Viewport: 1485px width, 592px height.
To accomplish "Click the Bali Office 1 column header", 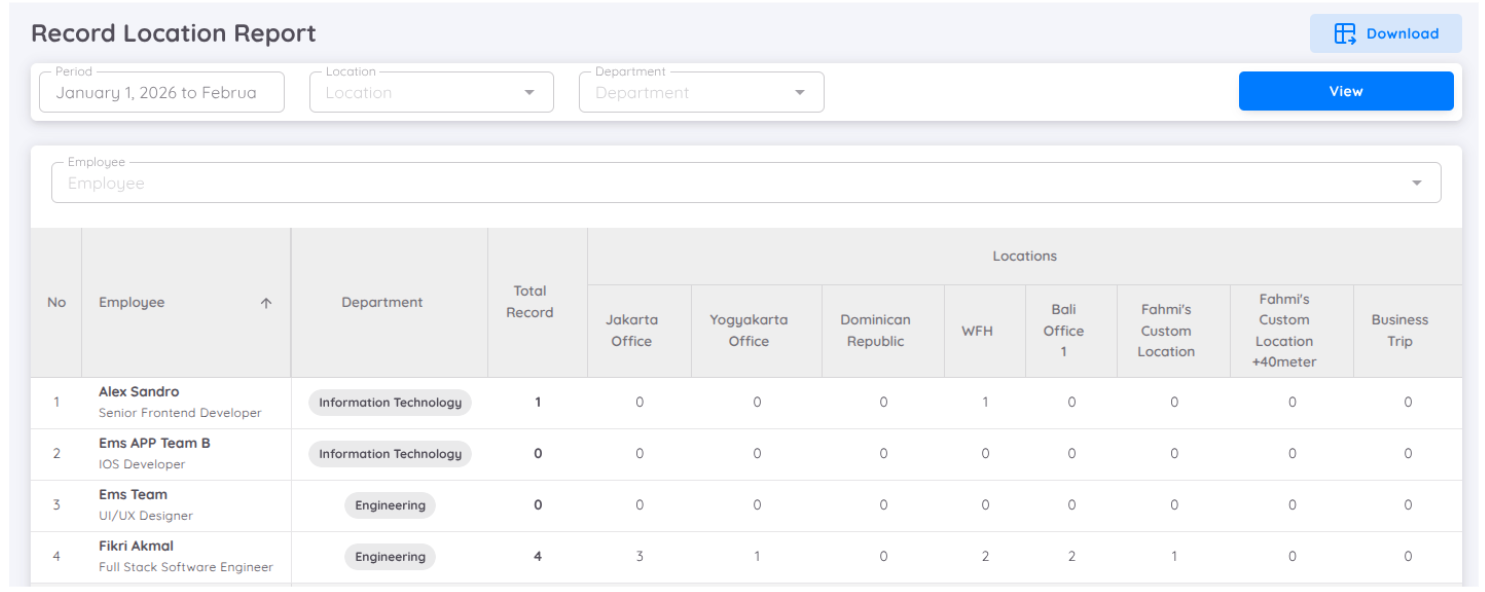I will (x=1071, y=331).
